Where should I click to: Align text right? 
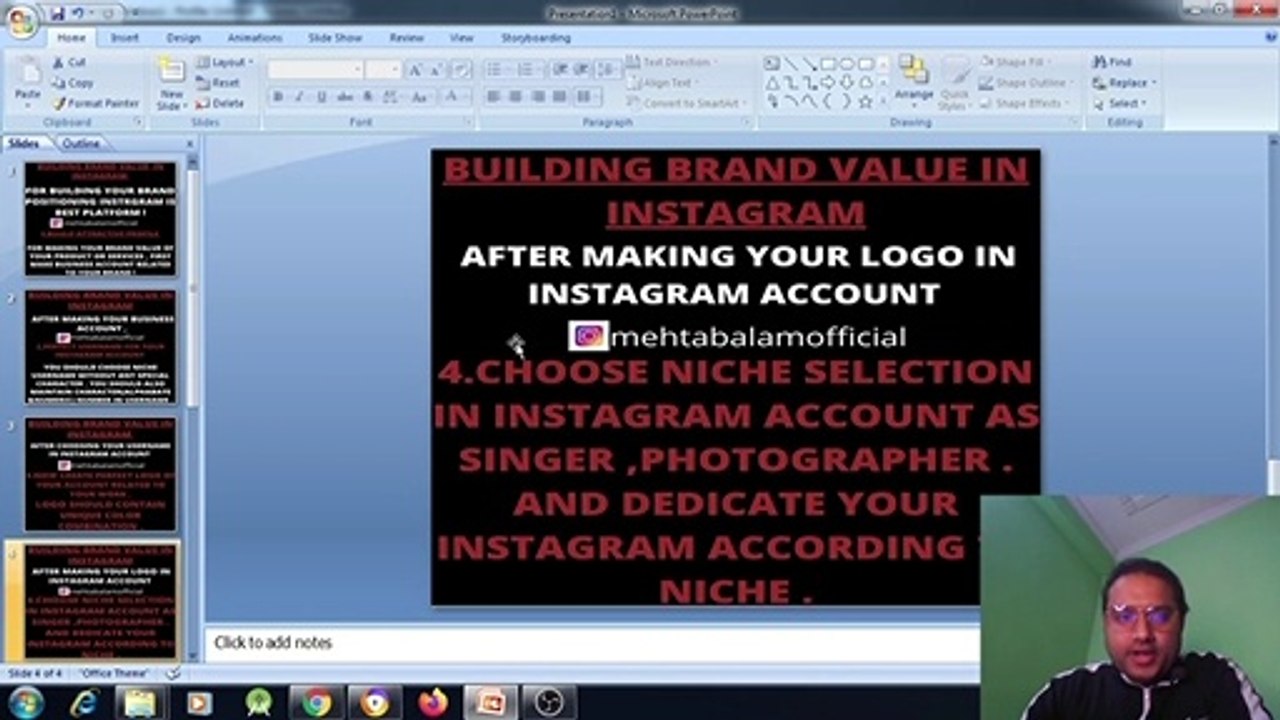click(x=538, y=97)
